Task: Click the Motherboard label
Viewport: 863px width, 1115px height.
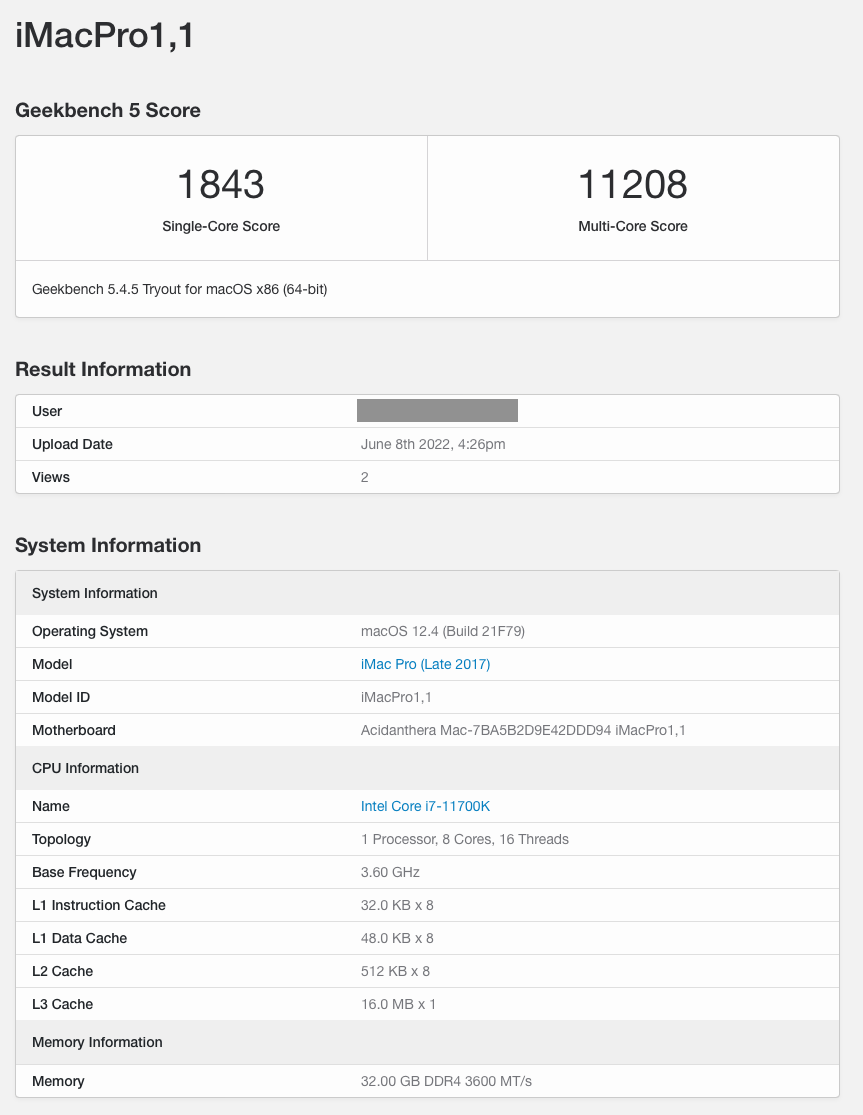Action: (x=73, y=730)
